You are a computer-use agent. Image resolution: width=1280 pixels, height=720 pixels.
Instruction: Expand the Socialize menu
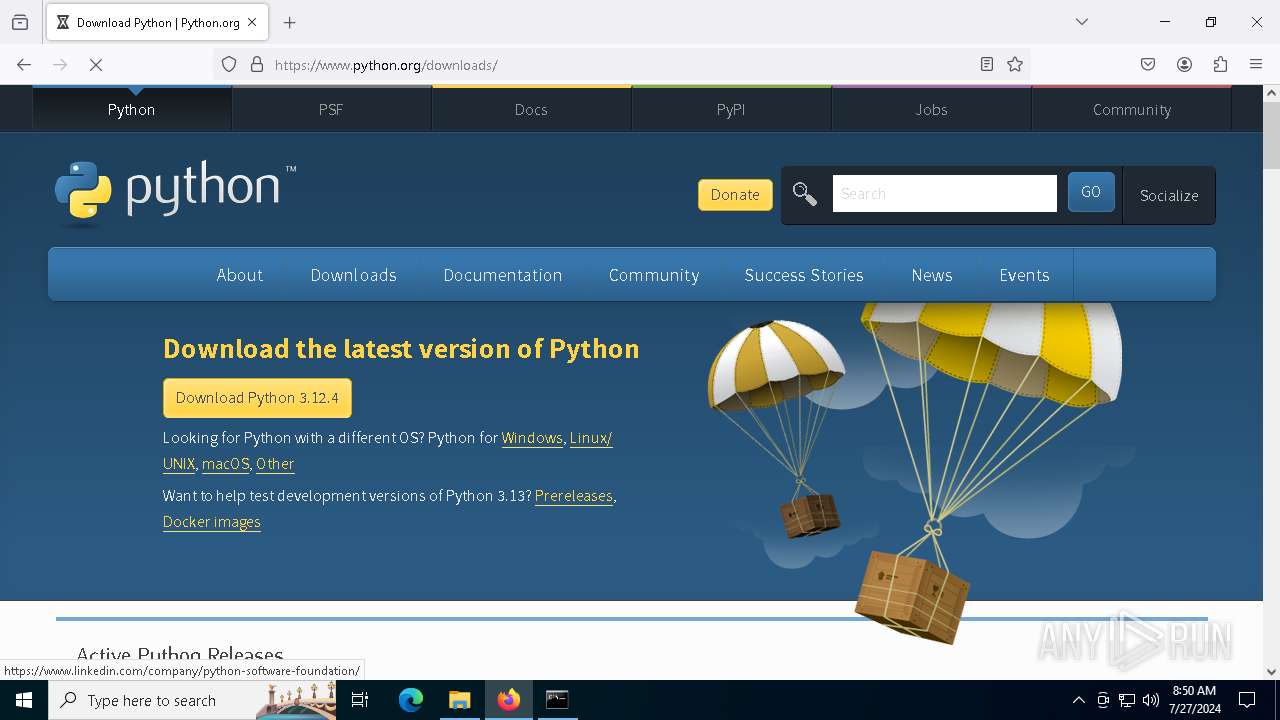tap(1169, 195)
